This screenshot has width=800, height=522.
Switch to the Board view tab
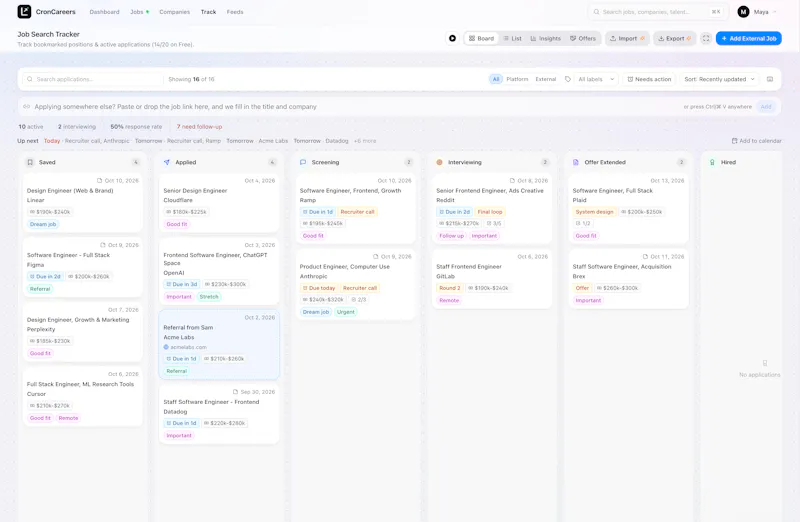[481, 38]
